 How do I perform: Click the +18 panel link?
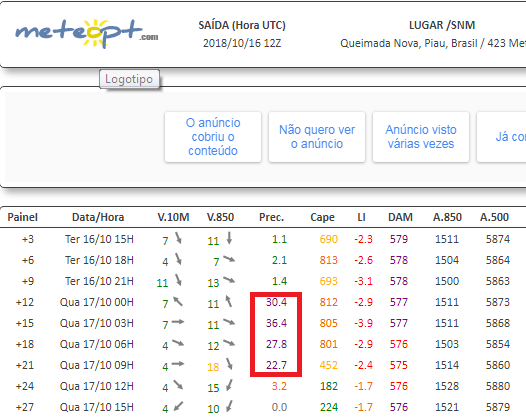(25, 344)
